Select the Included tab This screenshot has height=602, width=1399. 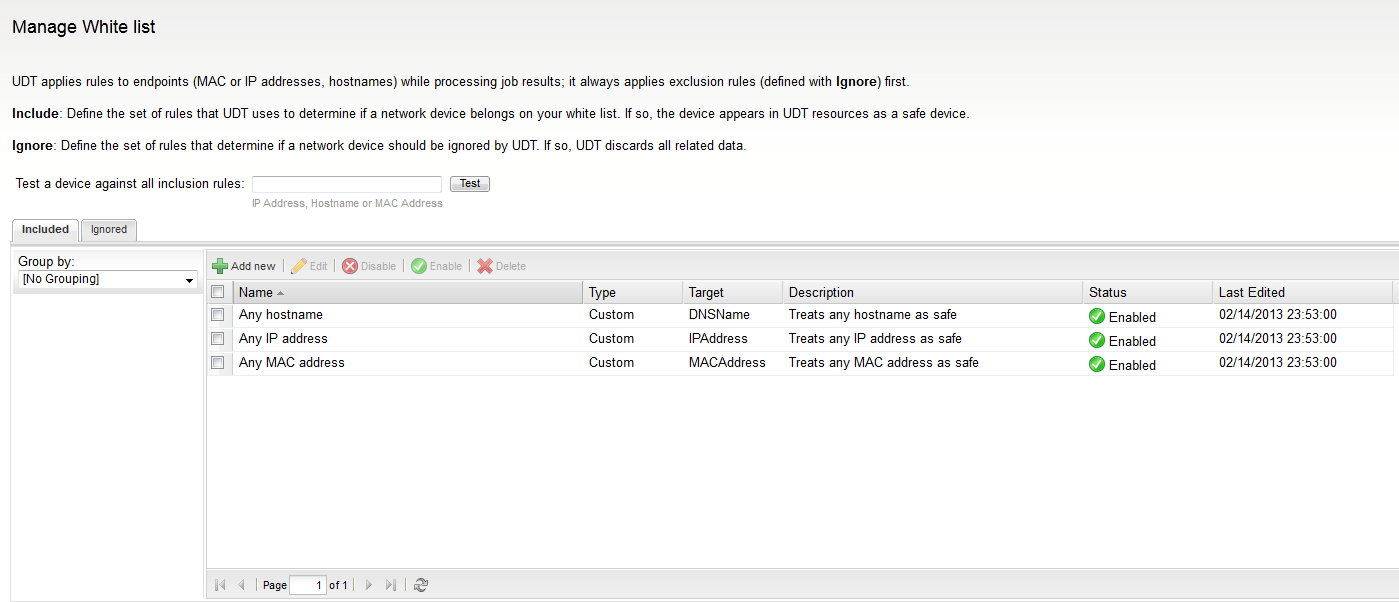(x=44, y=230)
